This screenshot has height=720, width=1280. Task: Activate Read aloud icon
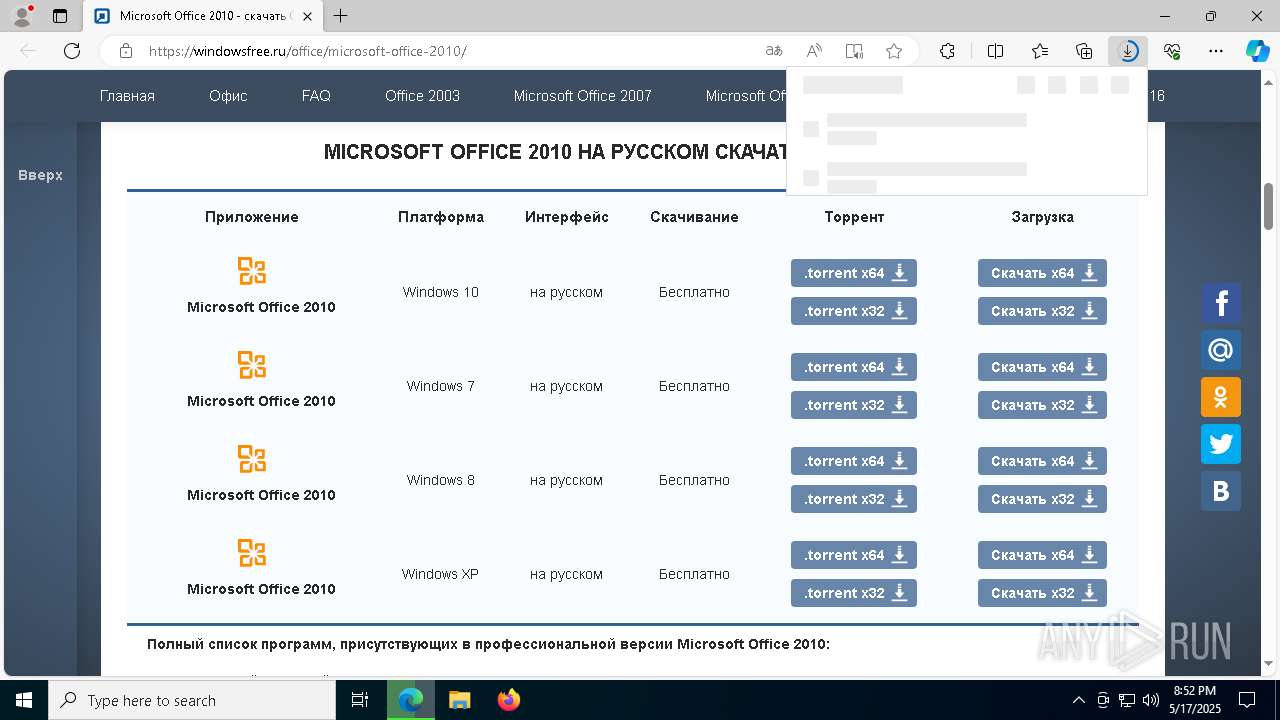coord(814,51)
